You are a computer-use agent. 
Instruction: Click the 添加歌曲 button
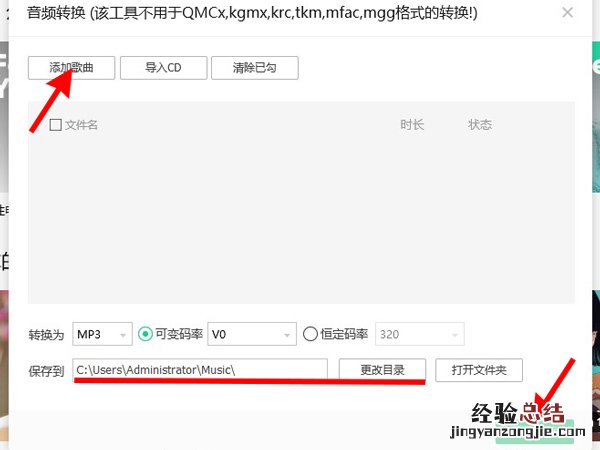pyautogui.click(x=72, y=68)
